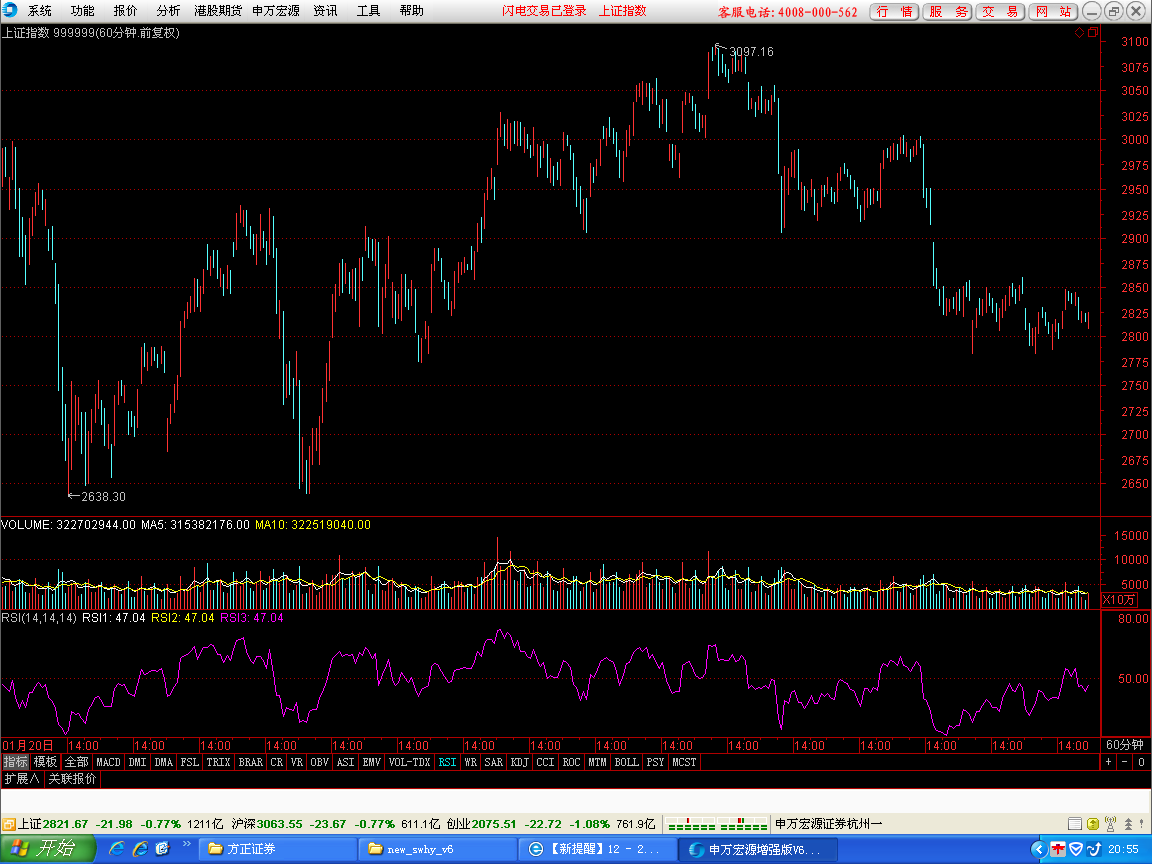Image resolution: width=1152 pixels, height=864 pixels.
Task: Click the orange icon before 上证 in status bar
Action: coord(9,824)
